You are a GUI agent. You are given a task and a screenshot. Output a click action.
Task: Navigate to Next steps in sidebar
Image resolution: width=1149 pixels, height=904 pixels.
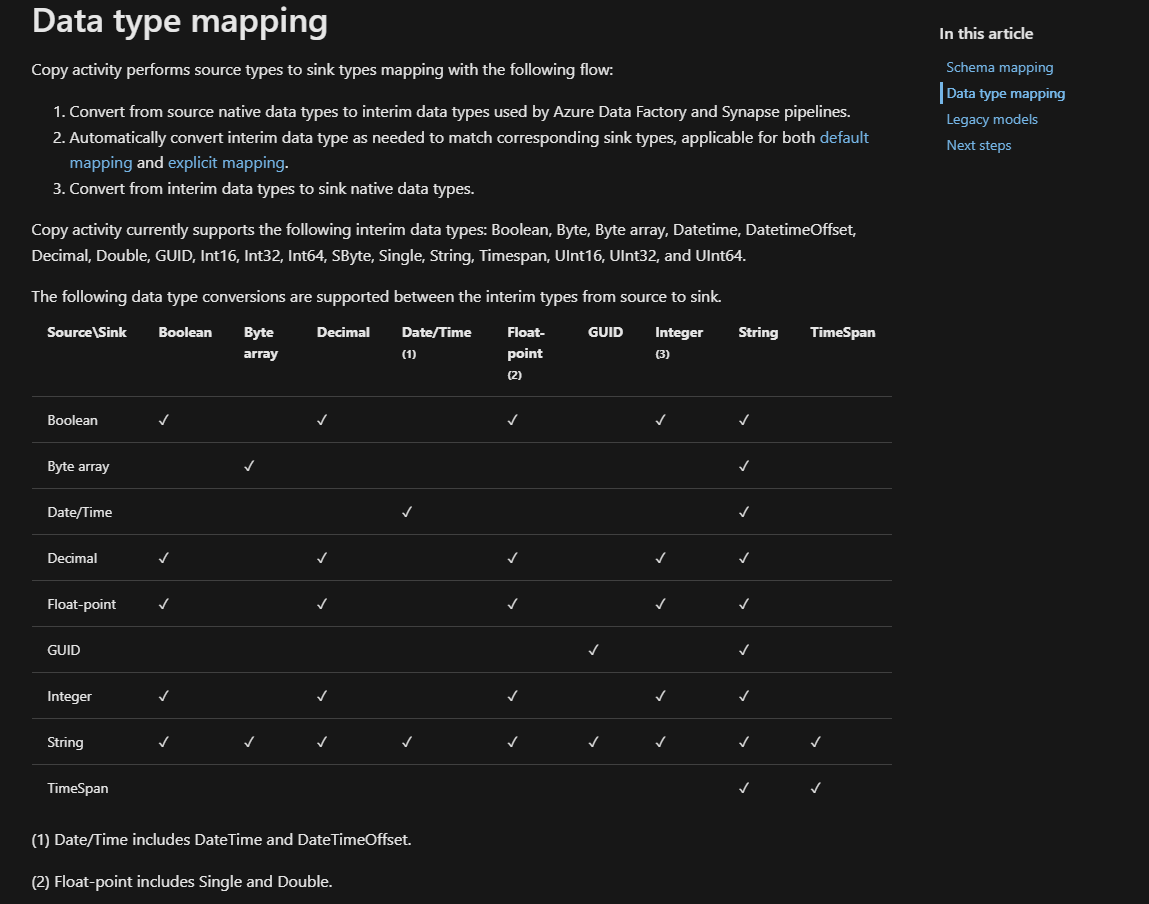click(x=978, y=146)
